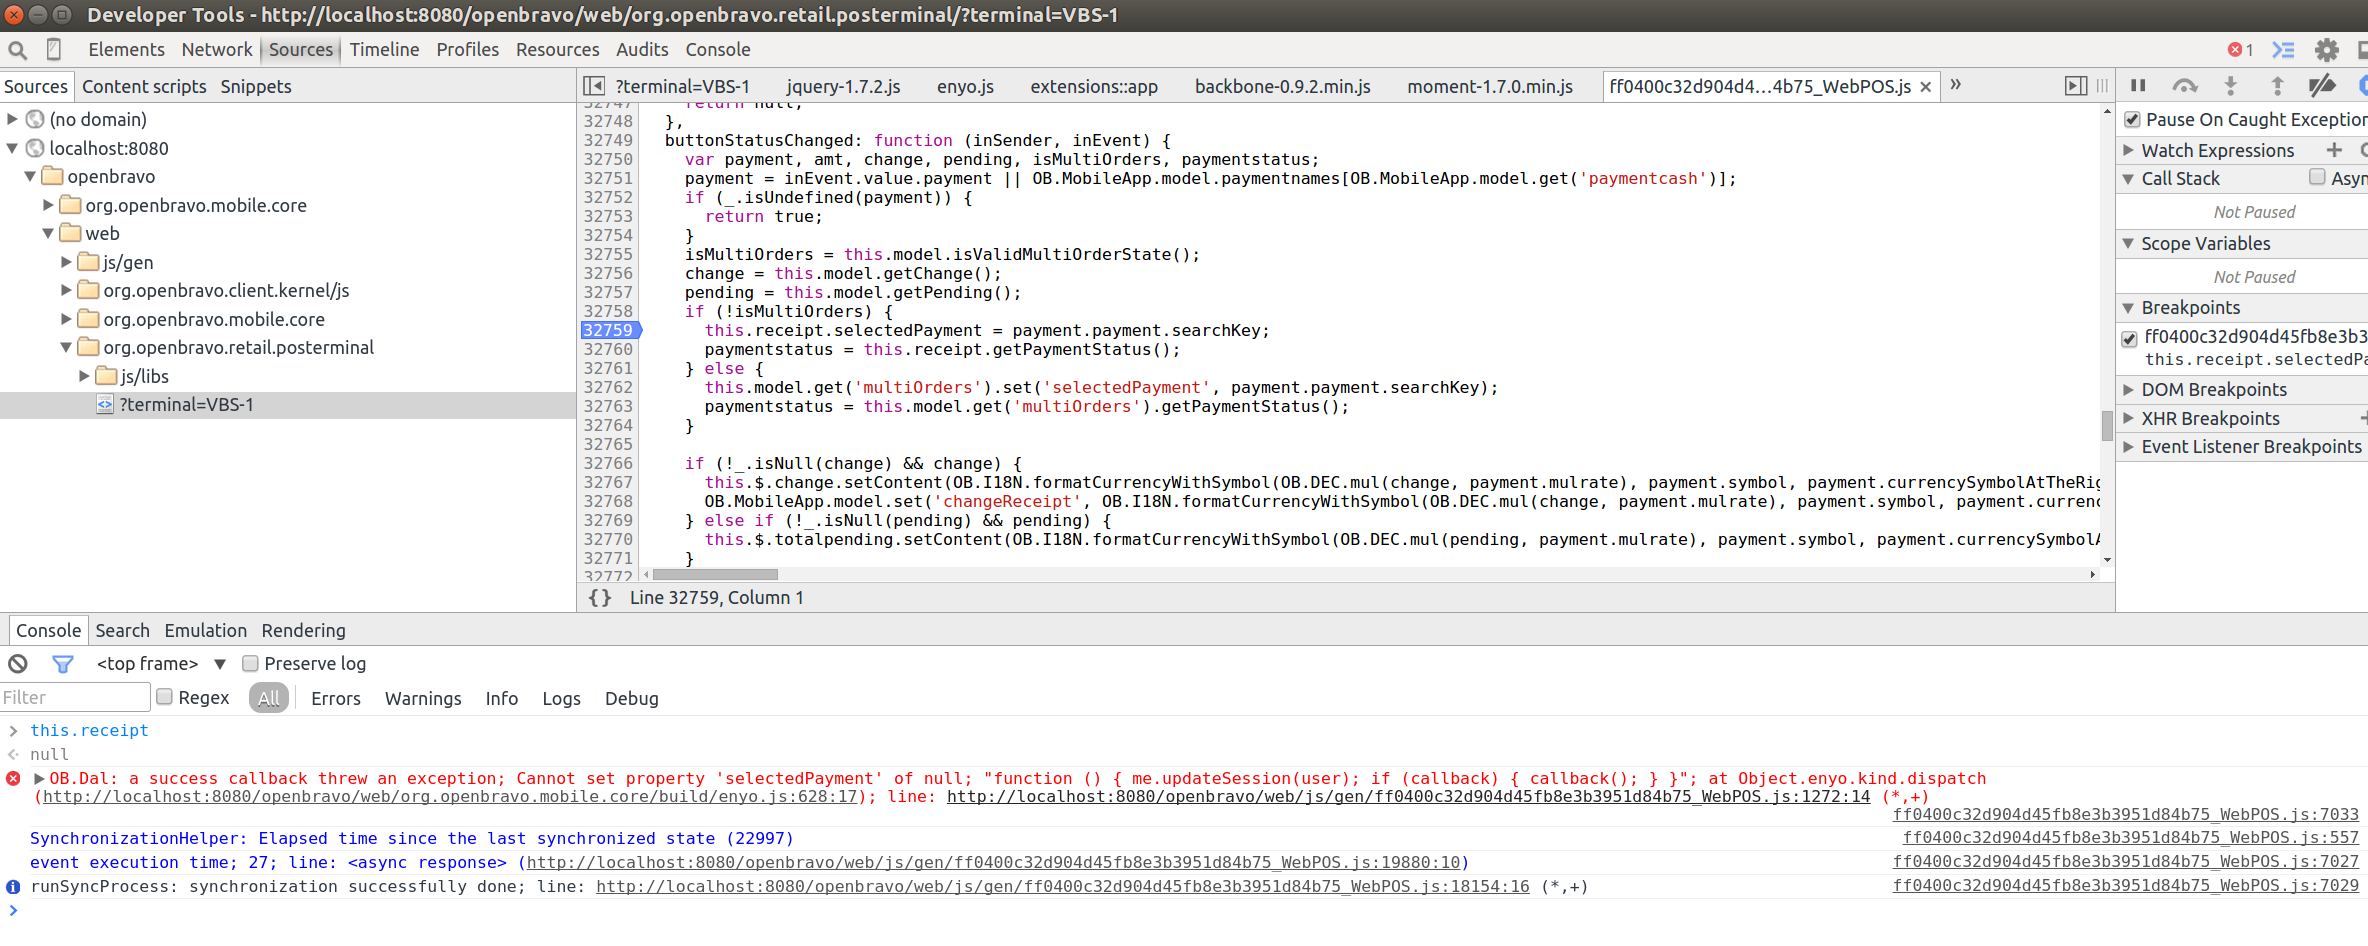Expand the DOM Breakpoints section

[2129, 390]
